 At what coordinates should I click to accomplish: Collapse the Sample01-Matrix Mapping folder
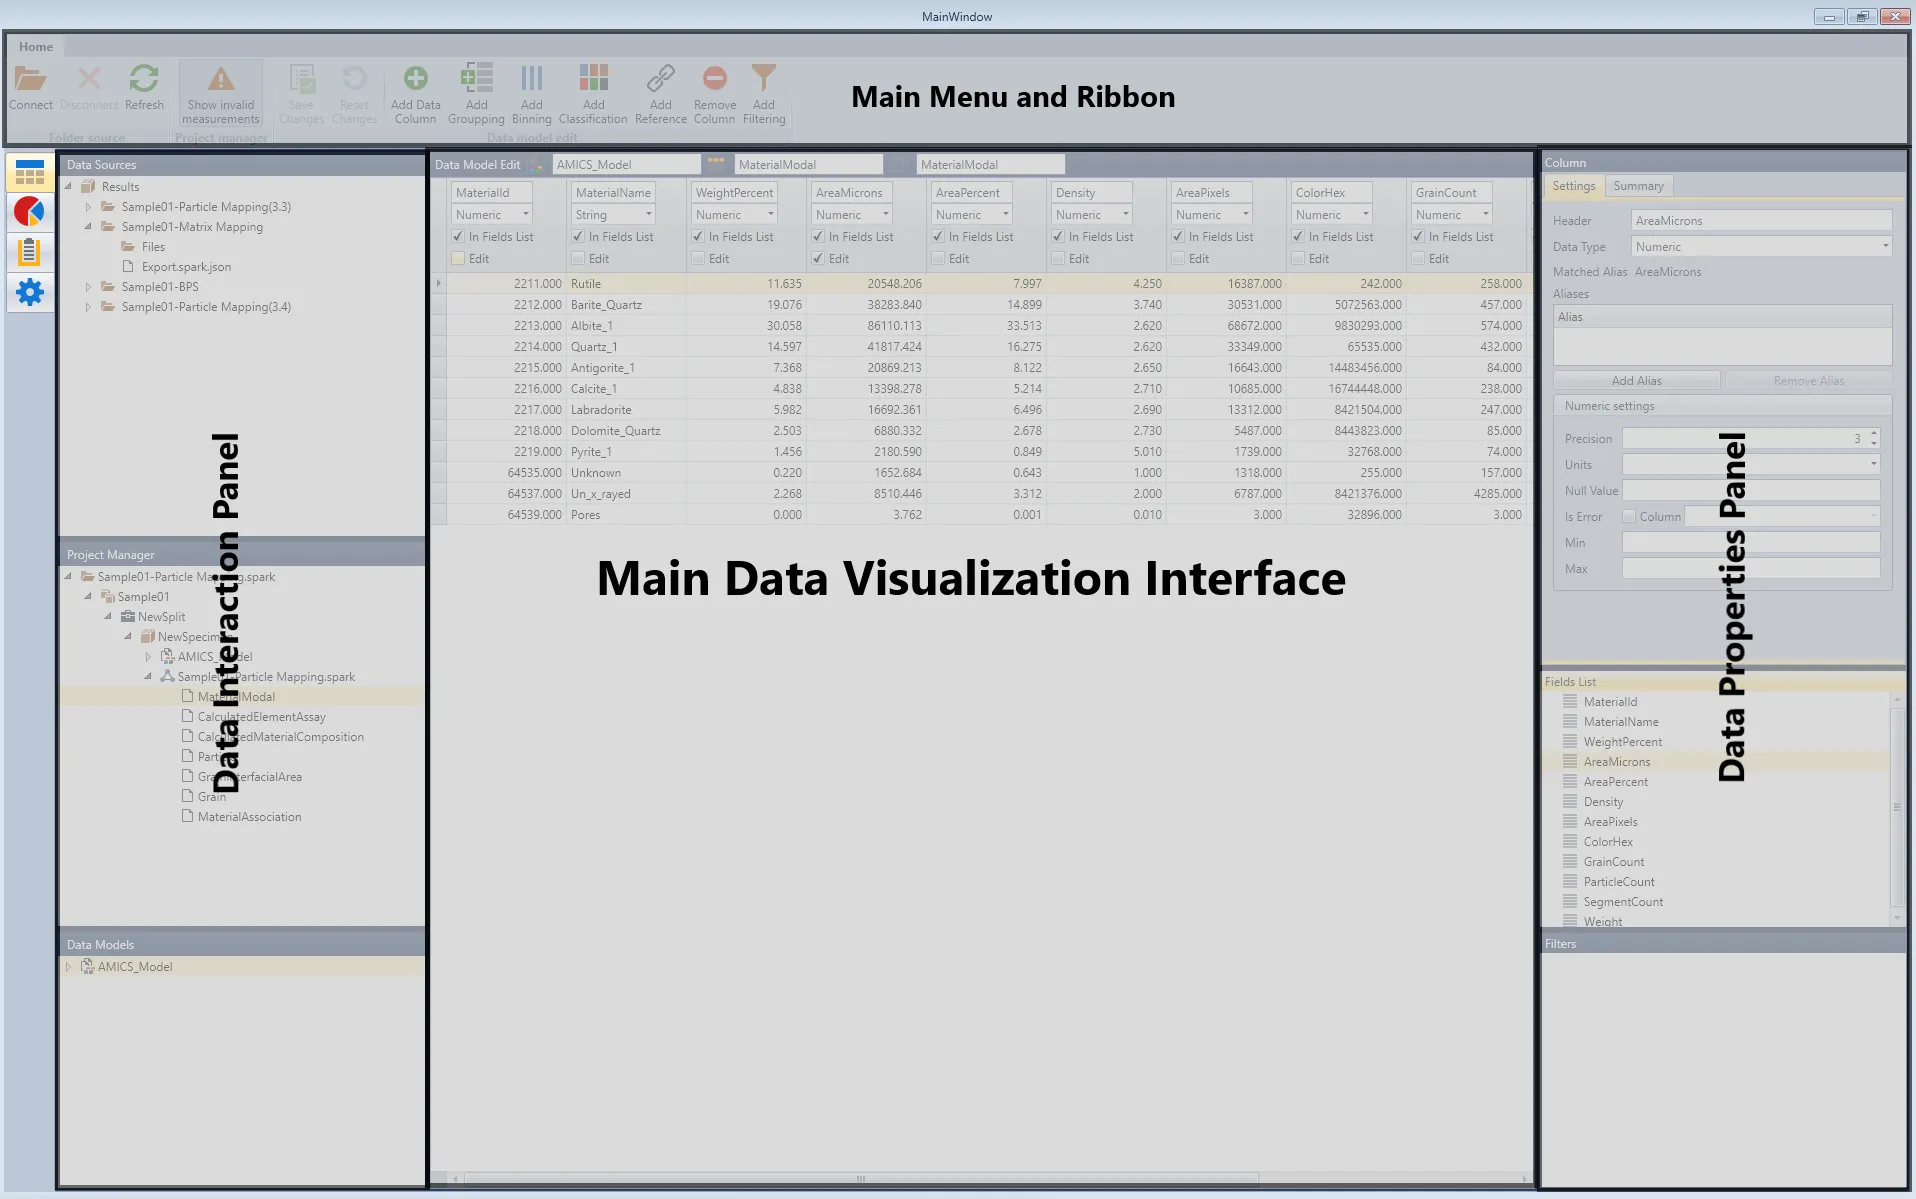click(x=88, y=227)
